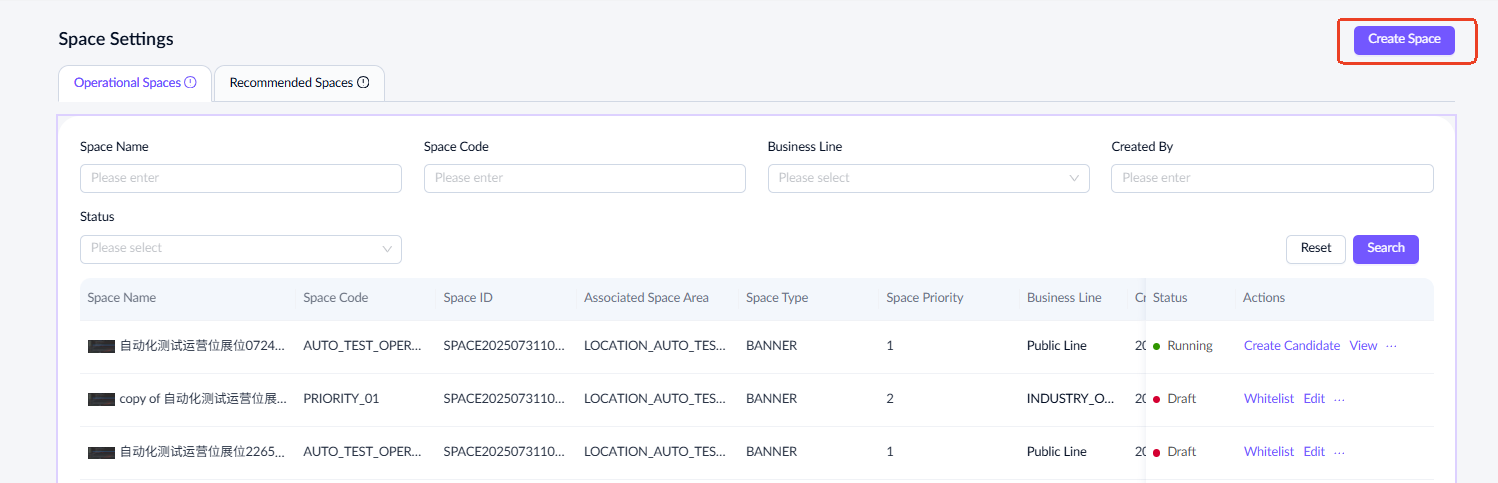Open more actions ellipsis for Running row

(1391, 346)
